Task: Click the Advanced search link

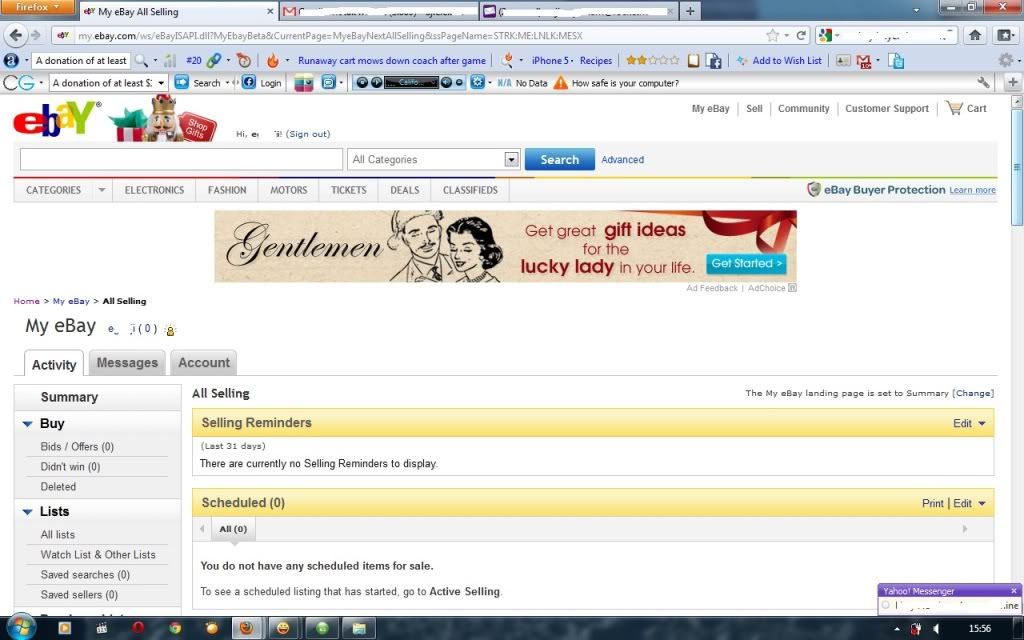Action: click(622, 159)
